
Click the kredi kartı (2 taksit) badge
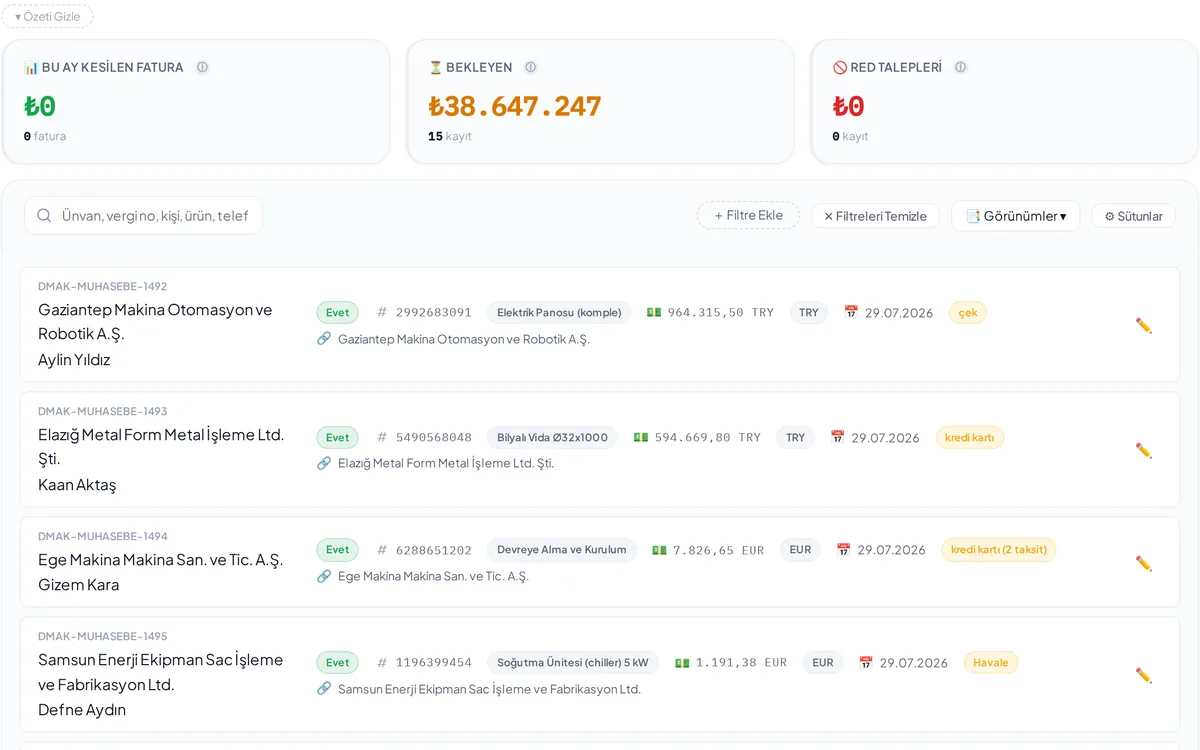pyautogui.click(x=999, y=549)
